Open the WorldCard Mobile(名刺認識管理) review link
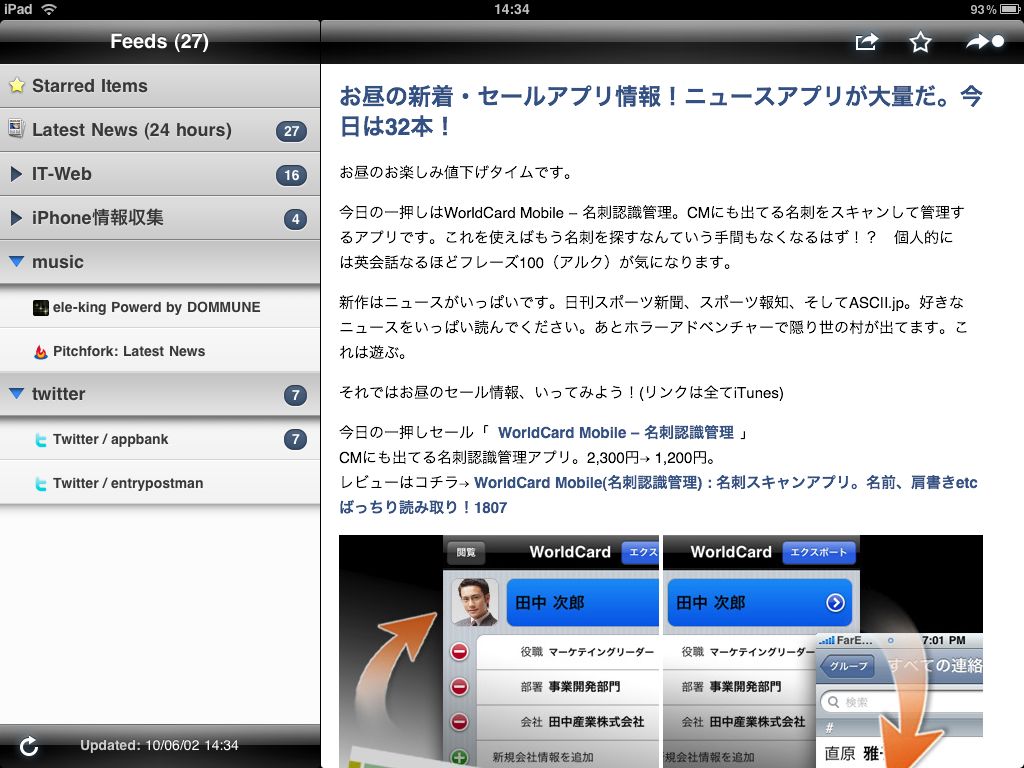Image resolution: width=1024 pixels, height=768 pixels. click(658, 495)
